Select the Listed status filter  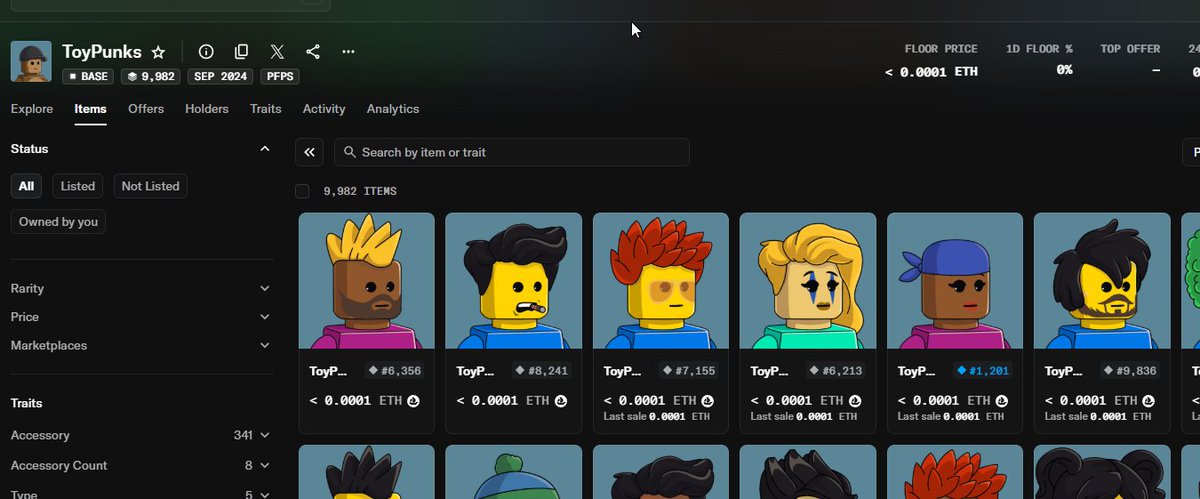pyautogui.click(x=78, y=186)
